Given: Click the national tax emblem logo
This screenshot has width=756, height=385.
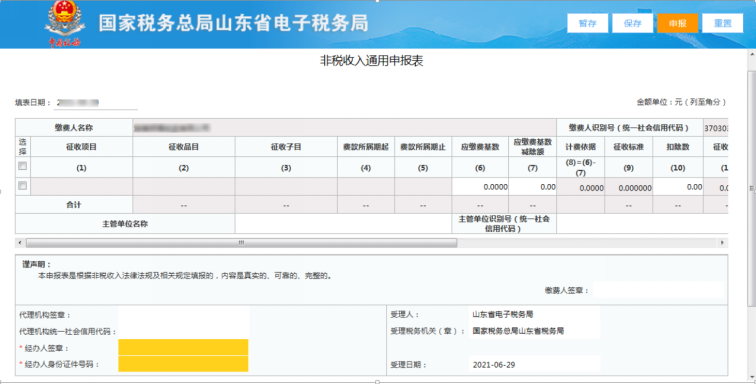Looking at the screenshot, I should pyautogui.click(x=65, y=23).
